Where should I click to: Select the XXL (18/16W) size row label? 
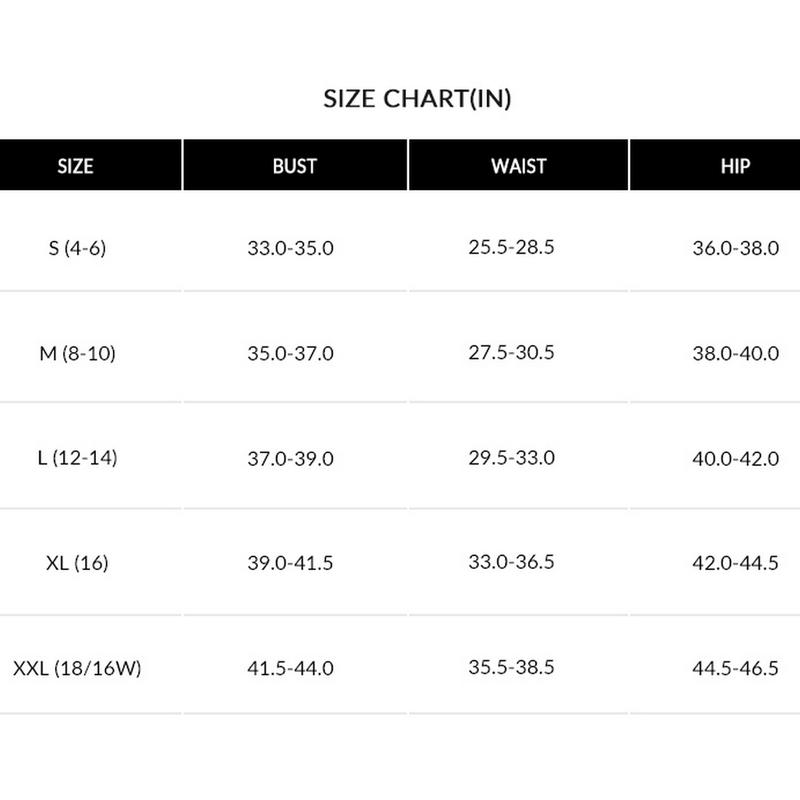pos(77,669)
